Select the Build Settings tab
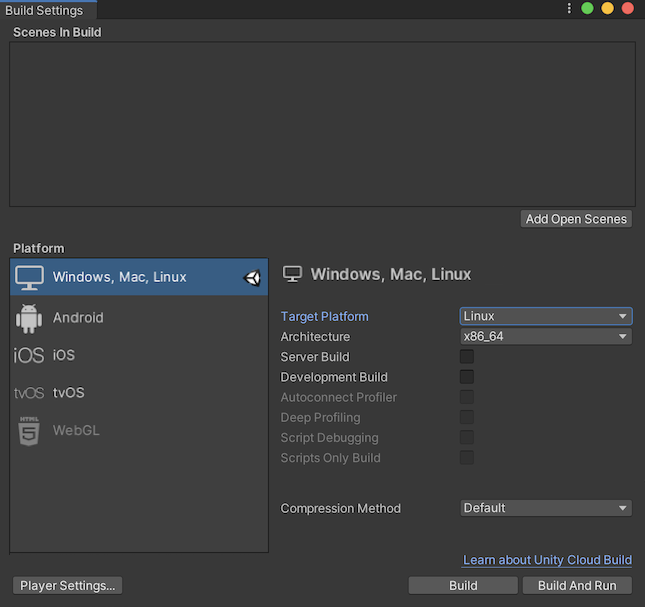 pyautogui.click(x=45, y=10)
